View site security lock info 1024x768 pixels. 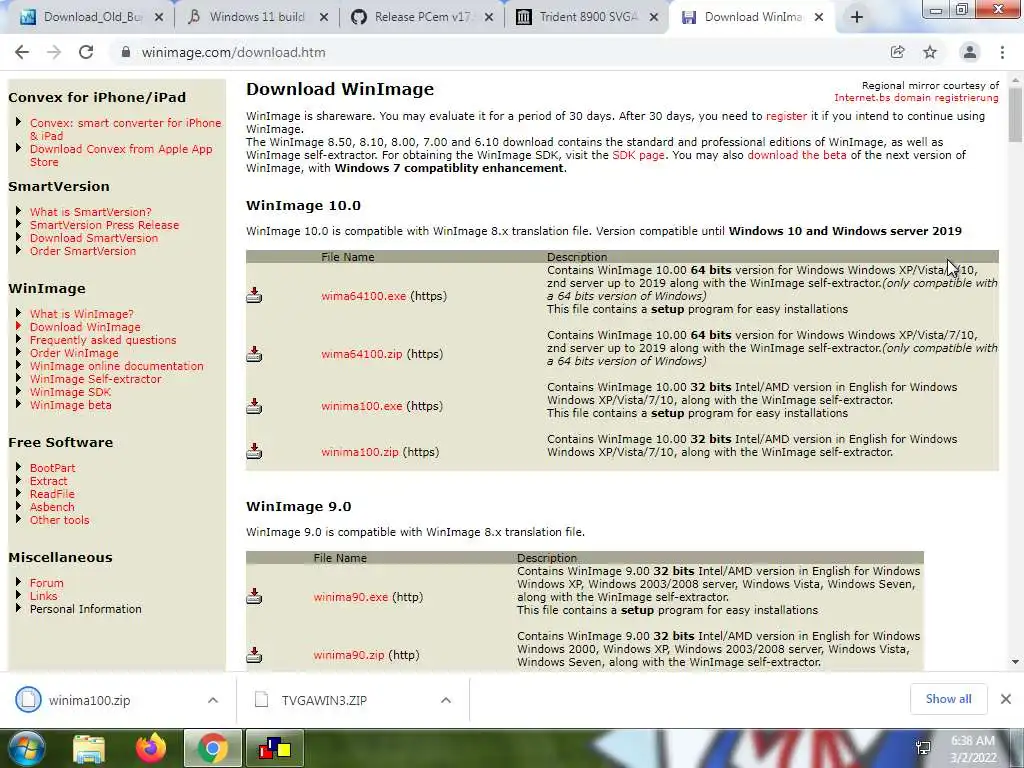(125, 52)
